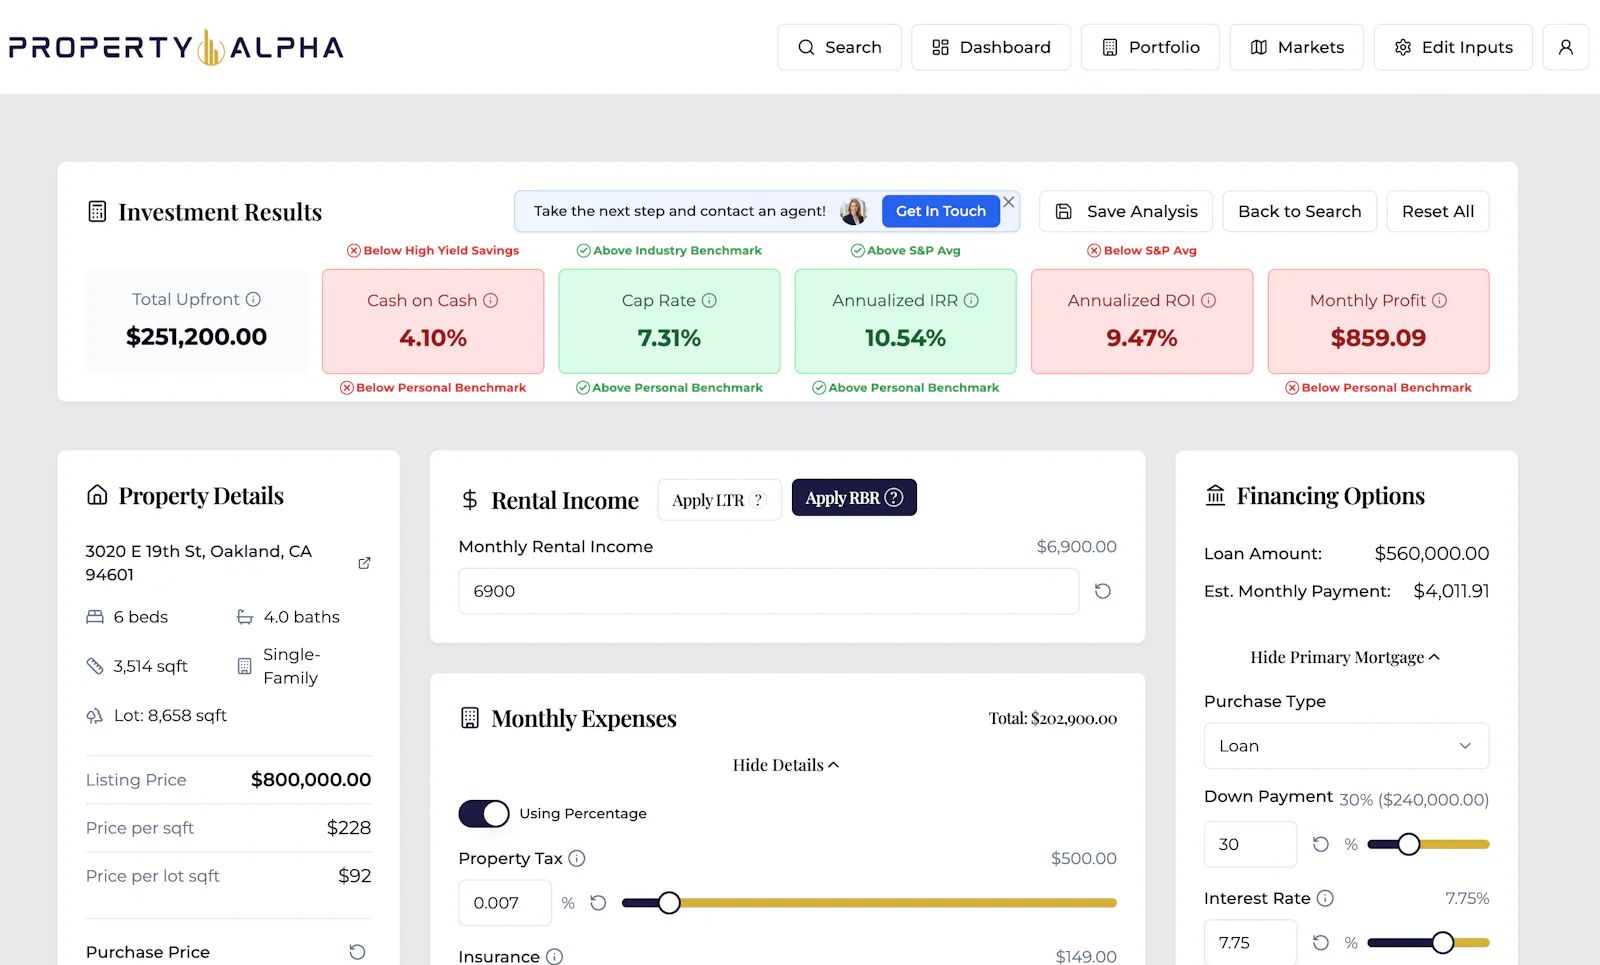Navigate to Markets
1600x965 pixels.
tap(1297, 47)
